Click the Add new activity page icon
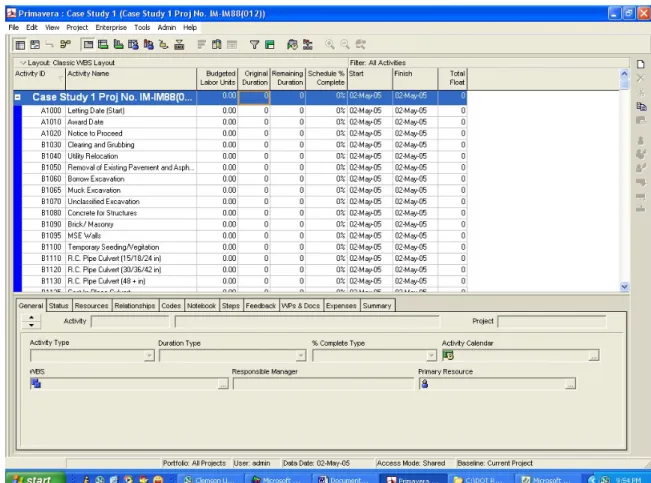The height and width of the screenshot is (483, 651). 641,64
